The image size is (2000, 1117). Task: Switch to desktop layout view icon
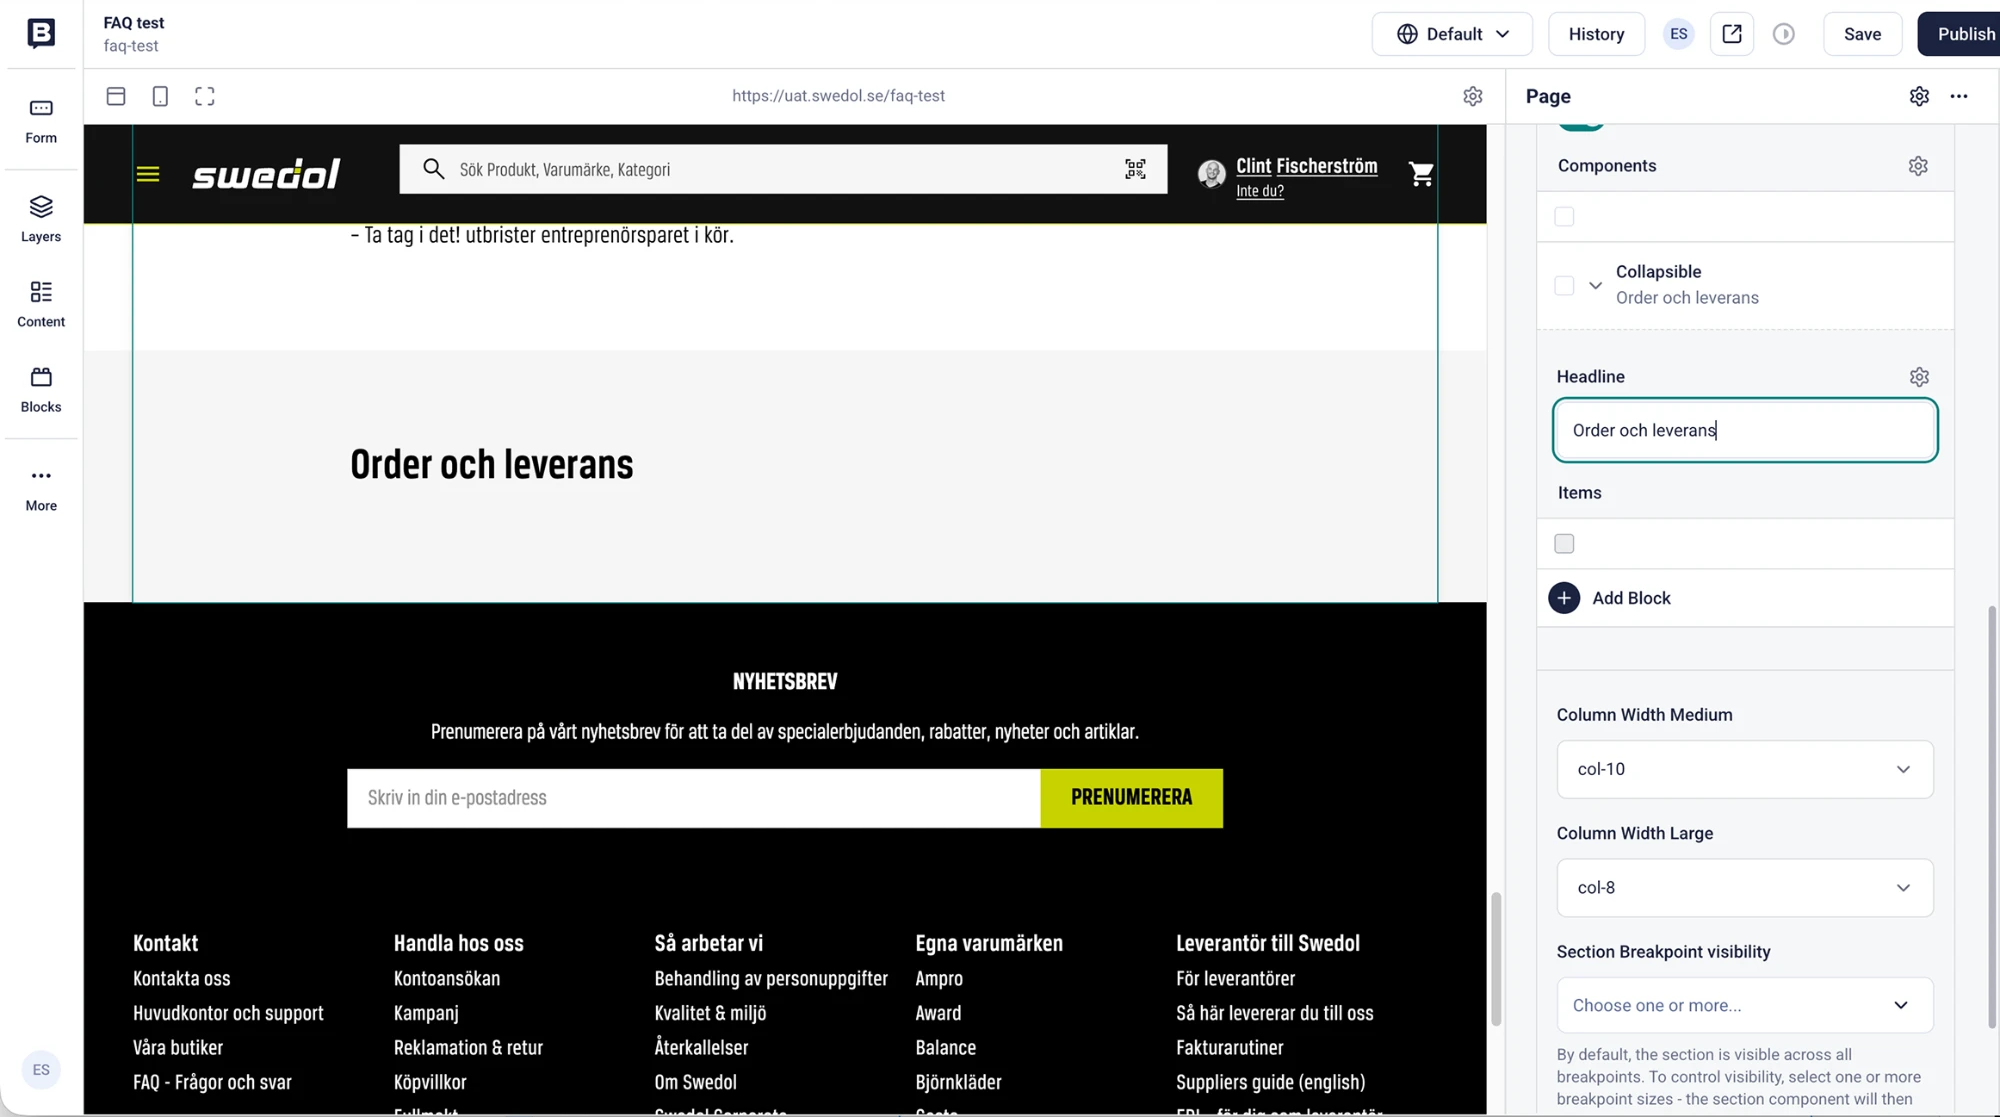[x=116, y=96]
